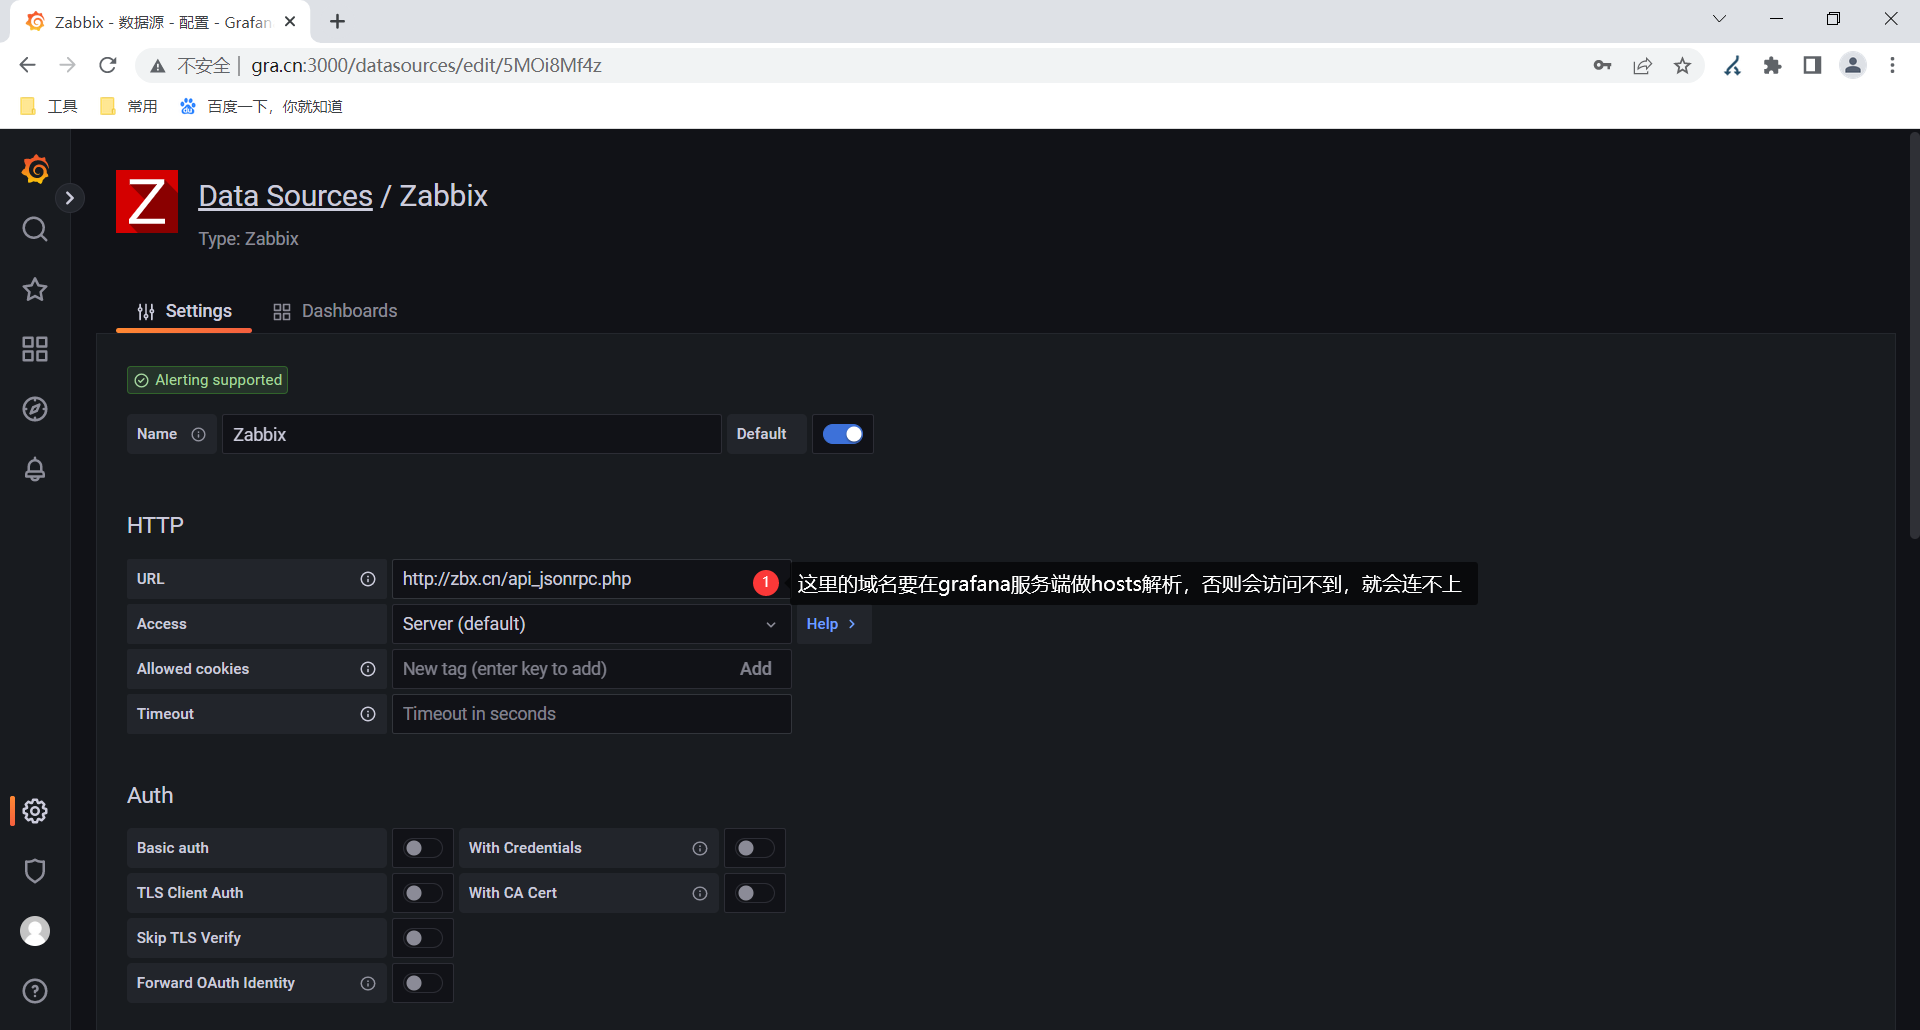Click info icon for Forward OAuth Identity

[x=368, y=983]
